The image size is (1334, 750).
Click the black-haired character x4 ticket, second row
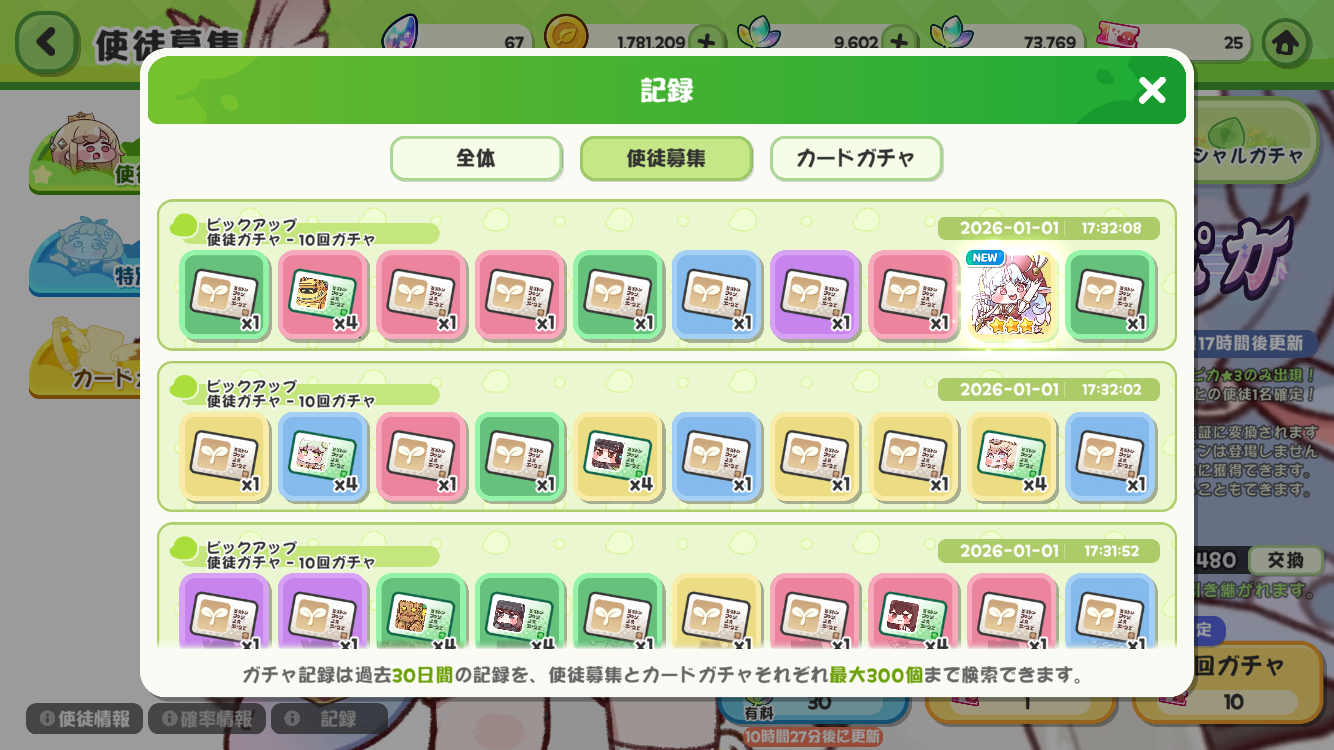click(619, 457)
